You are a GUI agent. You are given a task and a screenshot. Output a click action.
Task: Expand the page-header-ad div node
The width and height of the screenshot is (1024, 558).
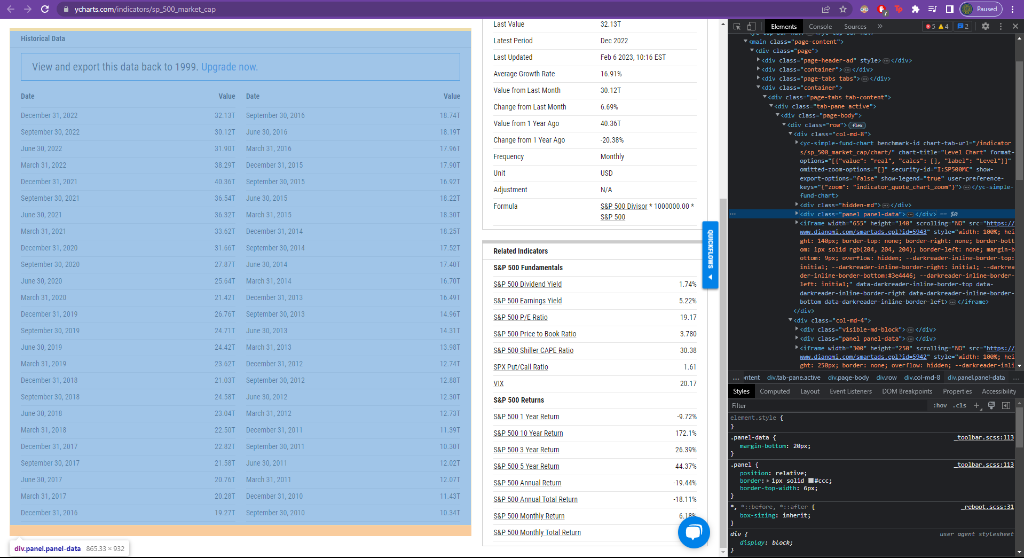coord(758,60)
